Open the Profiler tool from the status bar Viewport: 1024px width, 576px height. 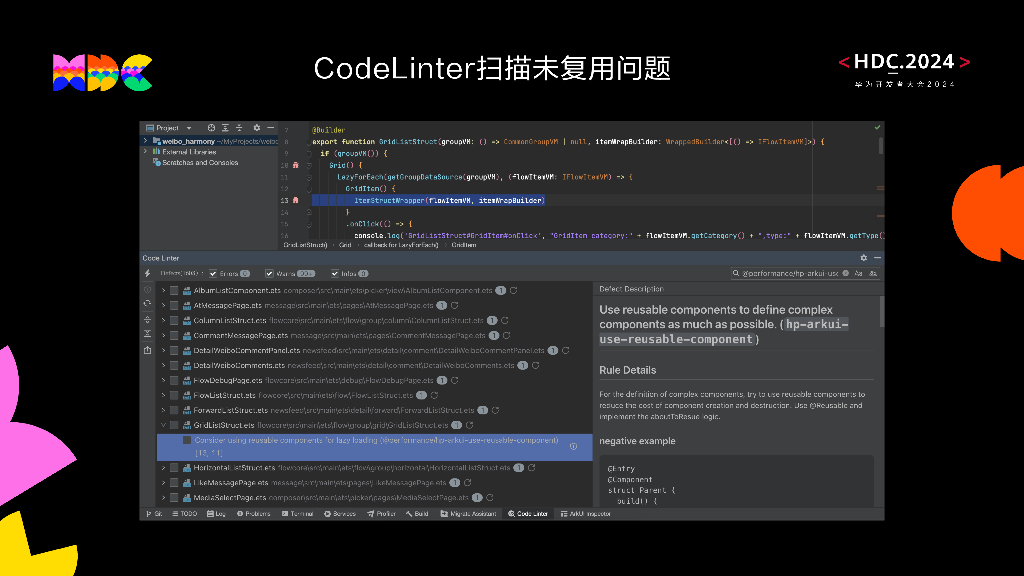(x=385, y=513)
